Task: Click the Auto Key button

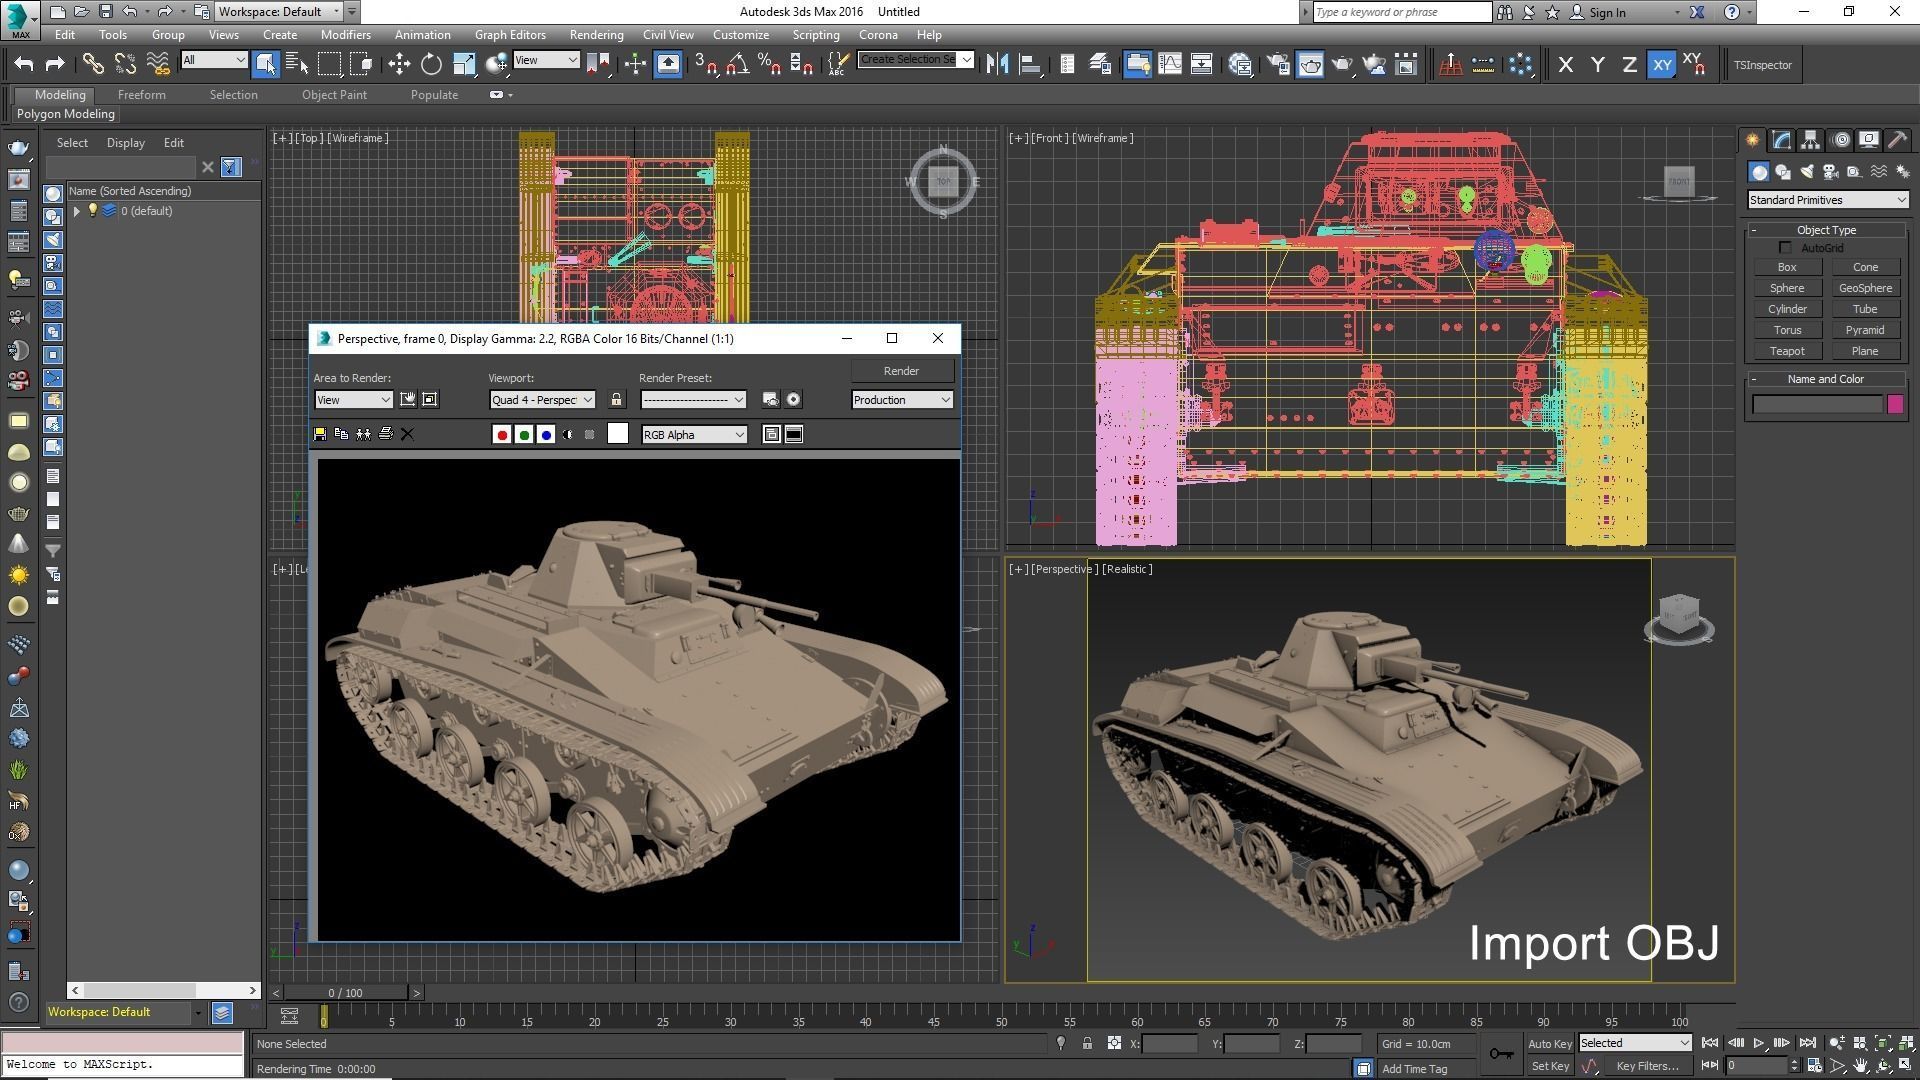Action: click(1549, 1044)
